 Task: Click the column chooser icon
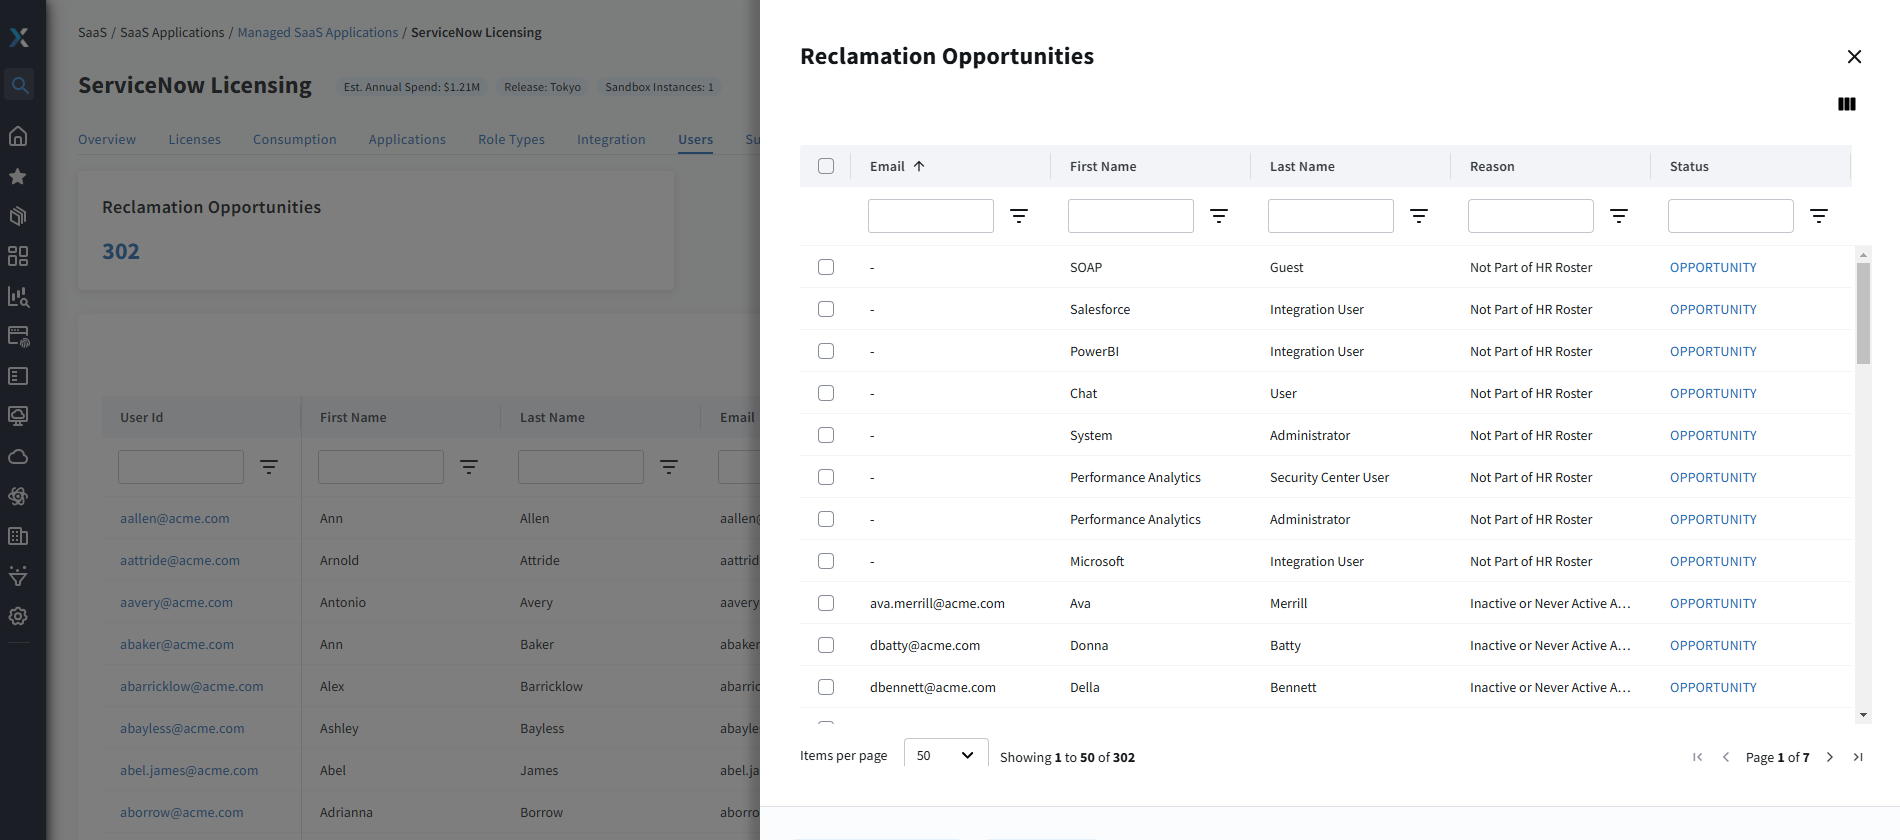pyautogui.click(x=1846, y=104)
